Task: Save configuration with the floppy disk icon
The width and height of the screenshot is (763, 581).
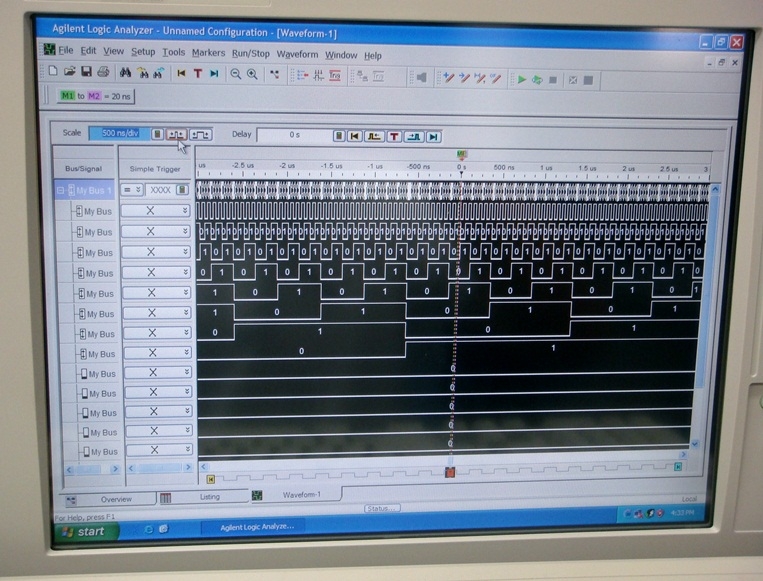Action: coord(86,72)
